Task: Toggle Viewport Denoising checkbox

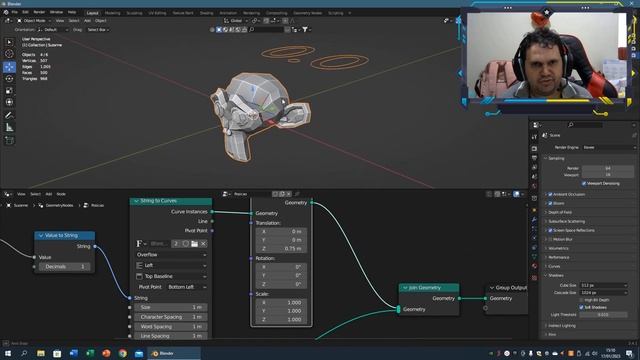Action: [x=584, y=184]
